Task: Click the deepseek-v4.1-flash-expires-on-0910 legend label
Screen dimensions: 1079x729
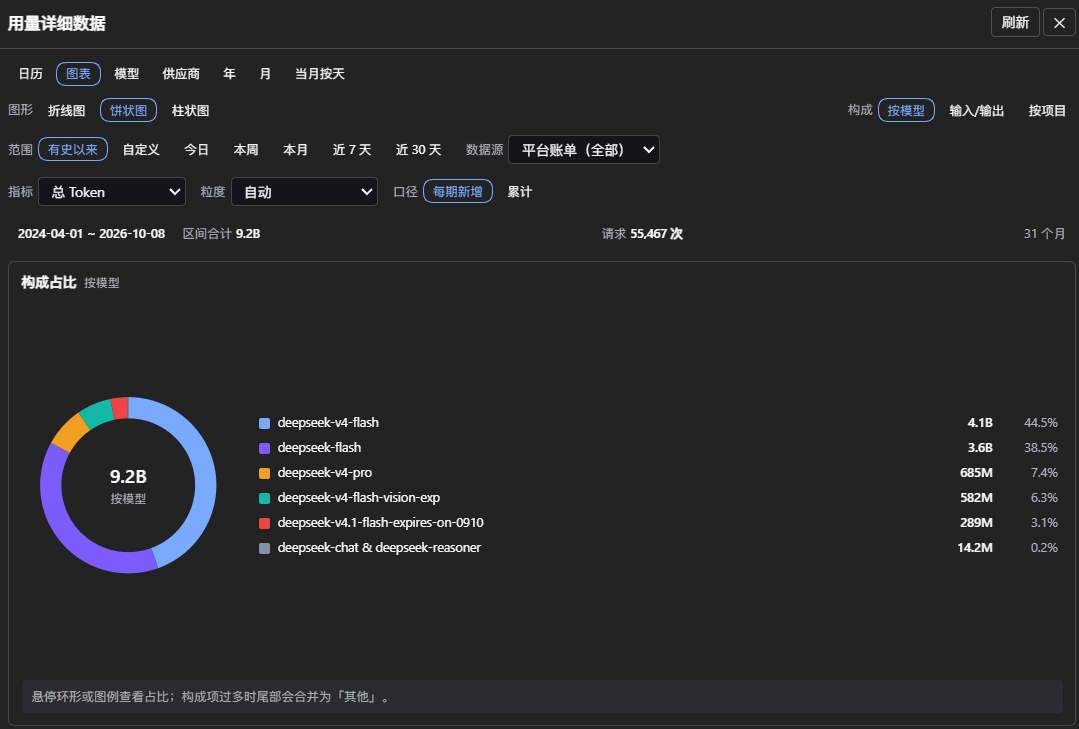Action: pyautogui.click(x=381, y=522)
